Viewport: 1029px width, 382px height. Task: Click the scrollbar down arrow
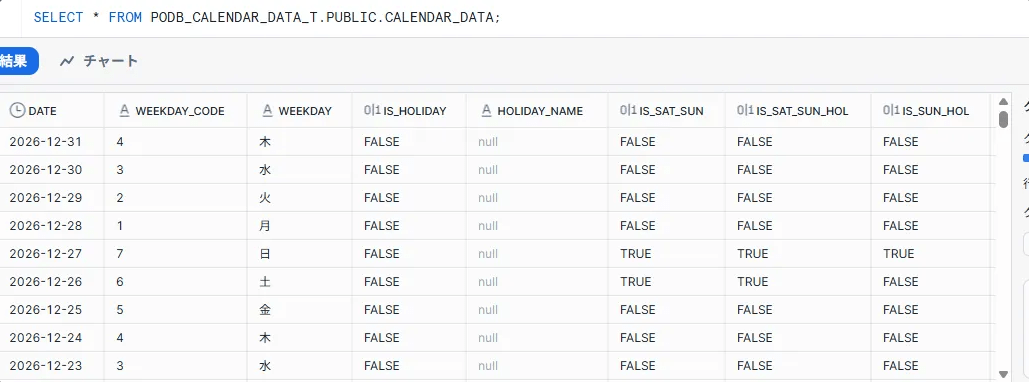[x=1003, y=373]
